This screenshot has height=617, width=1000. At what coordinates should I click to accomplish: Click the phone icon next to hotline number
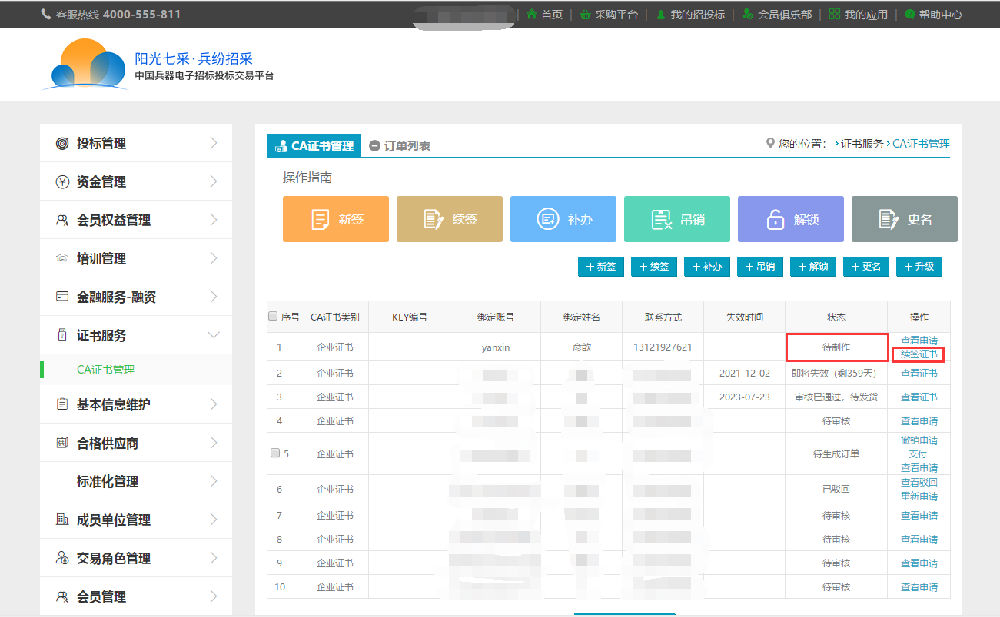[46, 14]
